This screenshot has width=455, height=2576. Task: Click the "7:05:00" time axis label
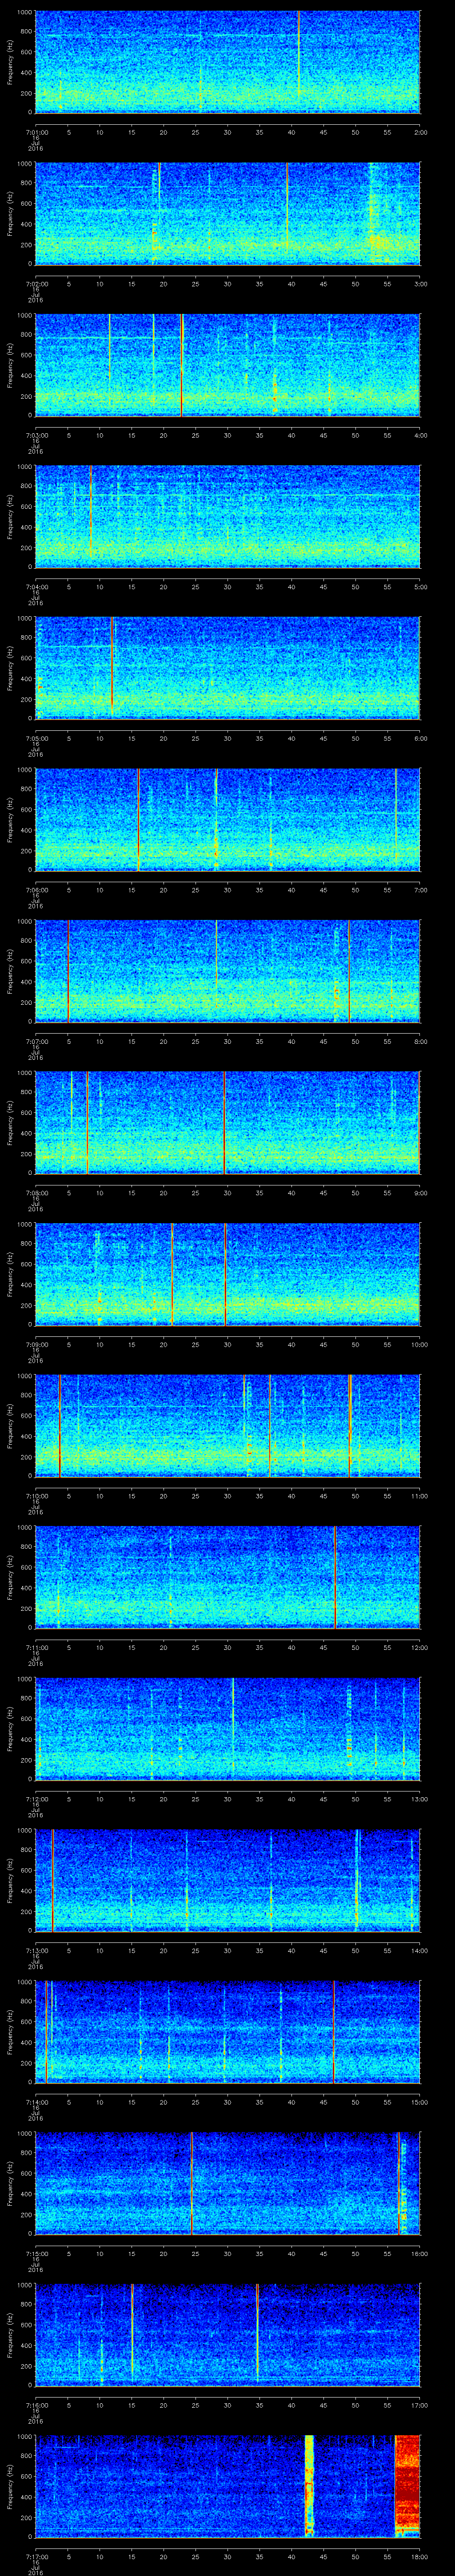pyautogui.click(x=36, y=738)
